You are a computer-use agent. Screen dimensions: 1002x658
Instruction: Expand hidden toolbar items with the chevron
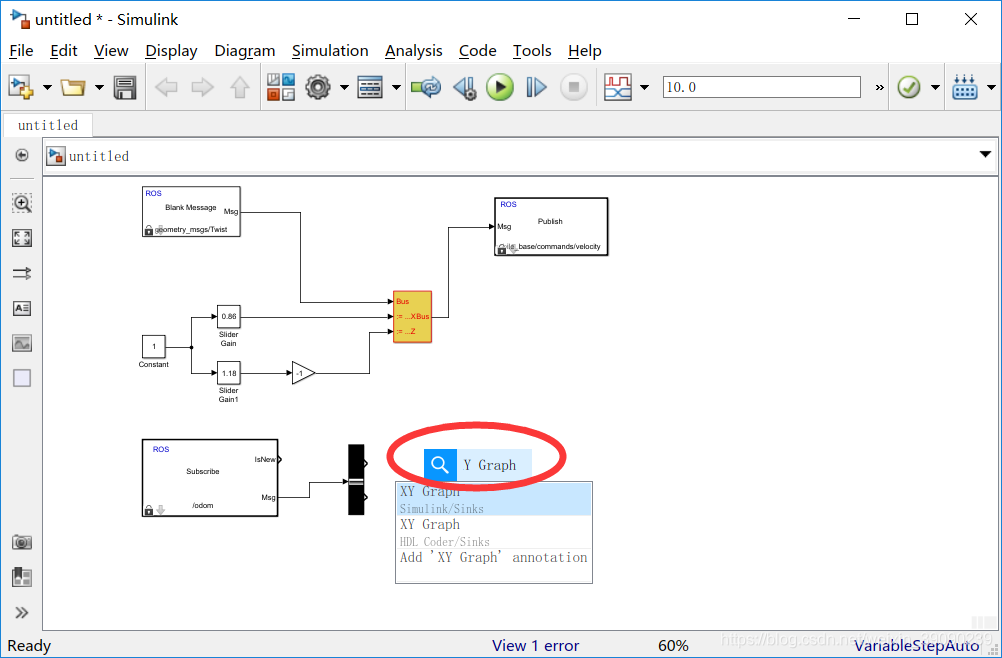879,87
